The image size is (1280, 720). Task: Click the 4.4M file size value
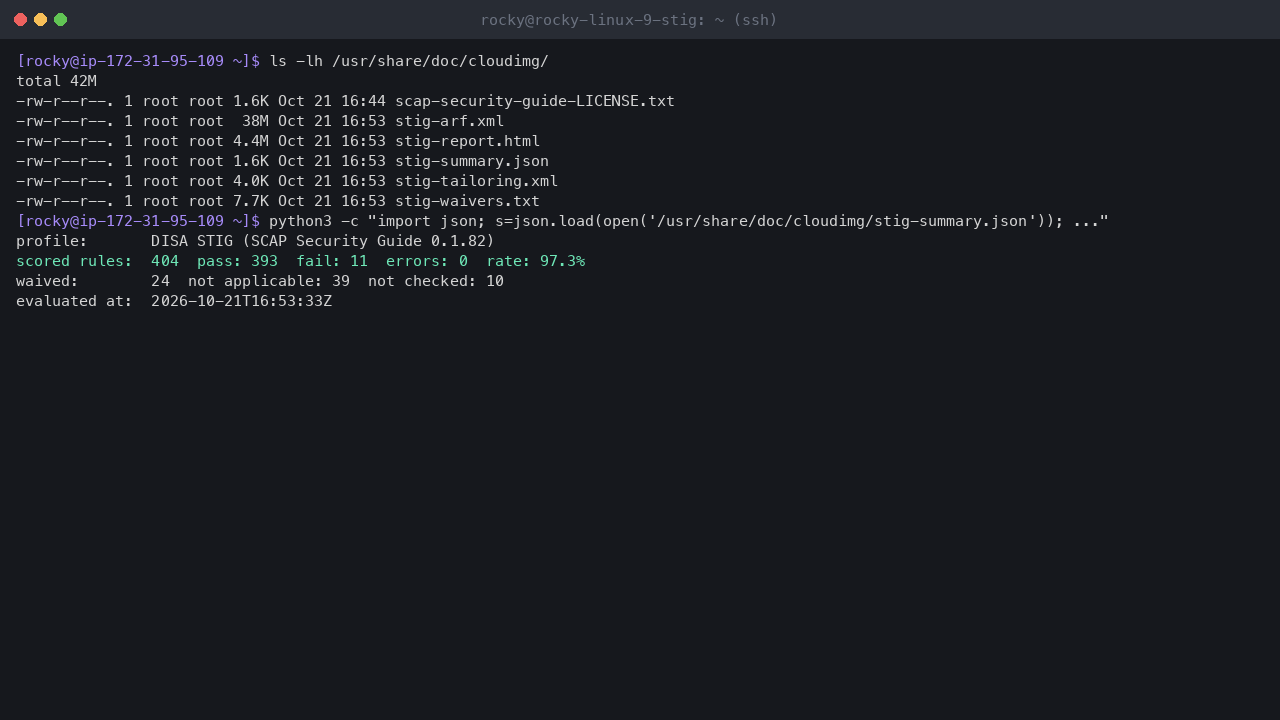[251, 141]
